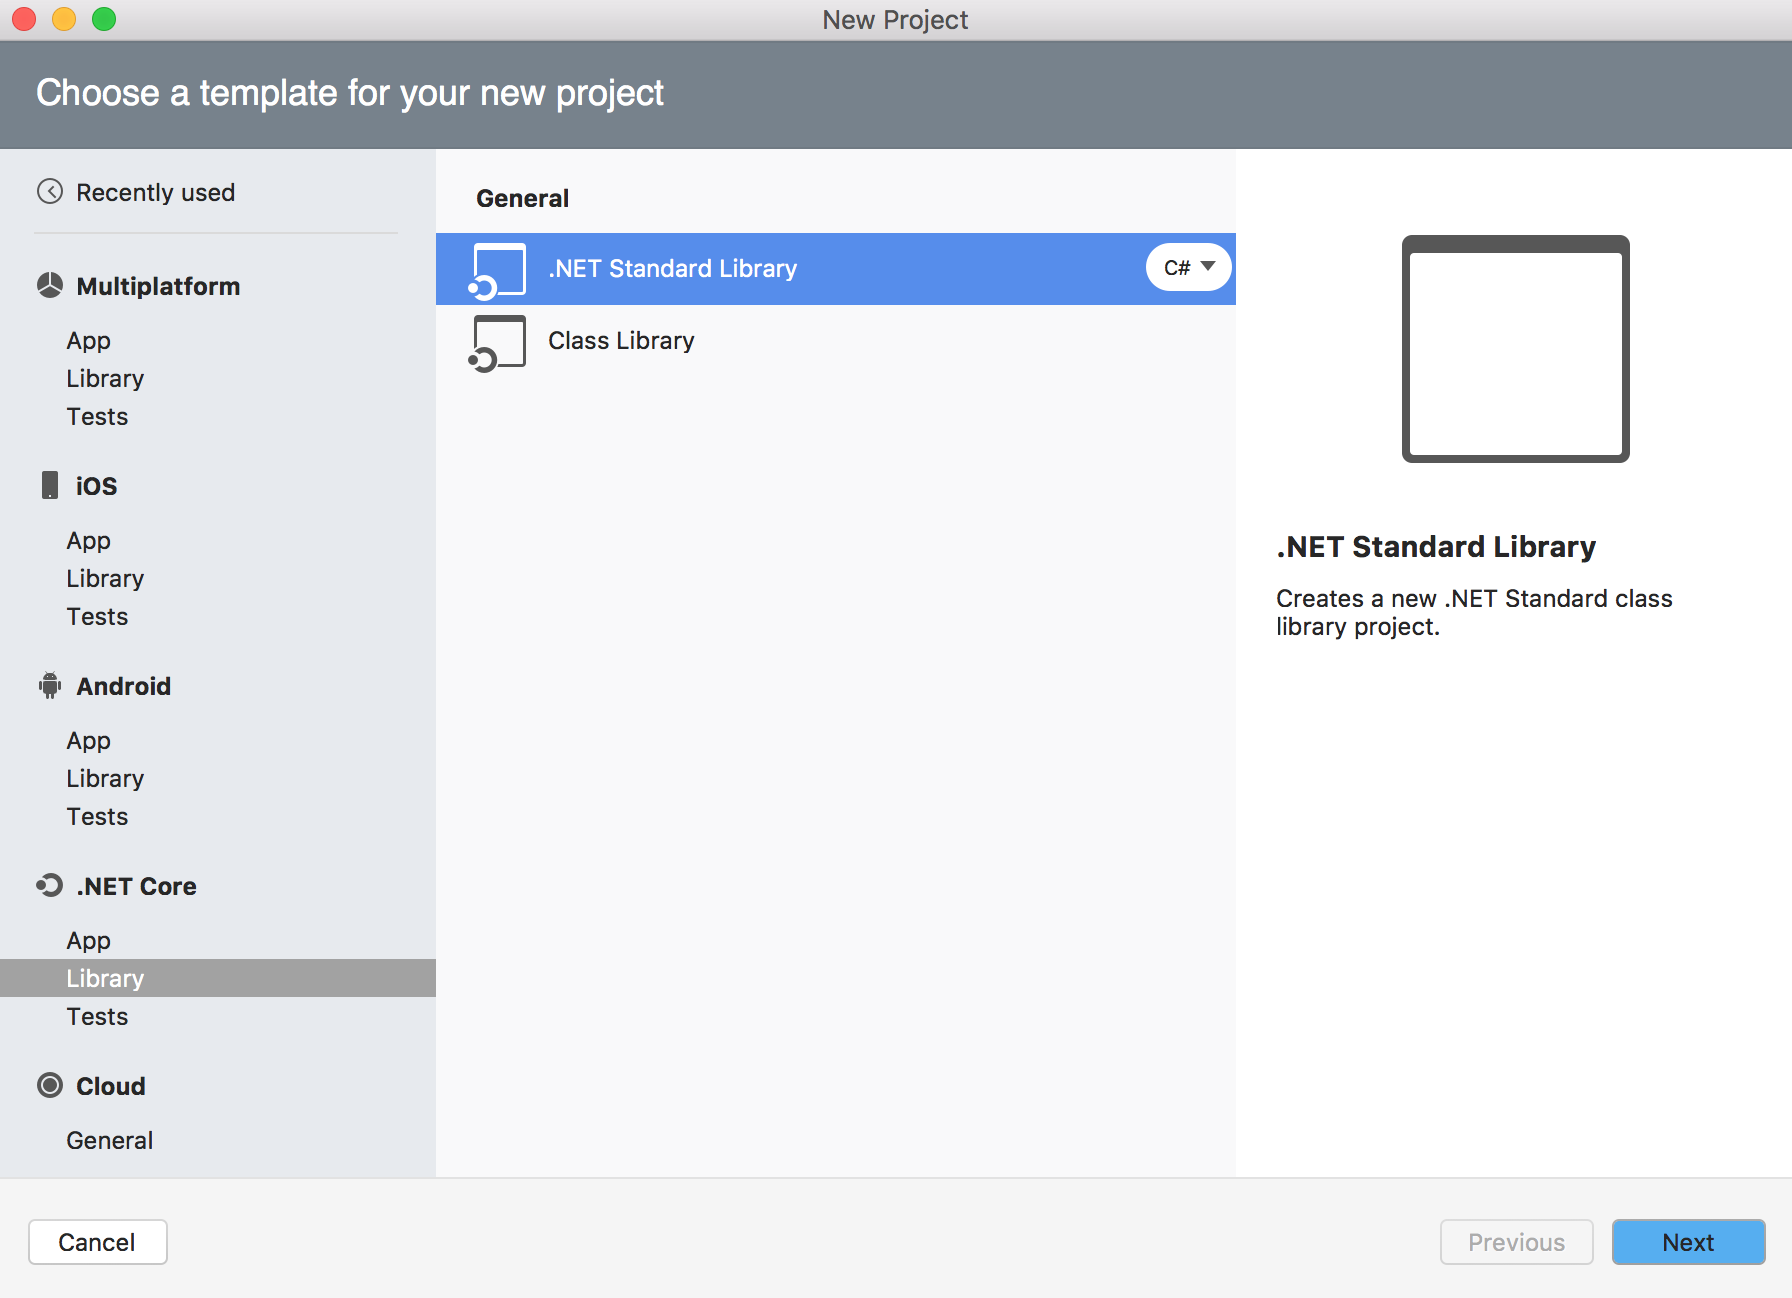Select Tests under iOS
The width and height of the screenshot is (1792, 1298).
(97, 617)
